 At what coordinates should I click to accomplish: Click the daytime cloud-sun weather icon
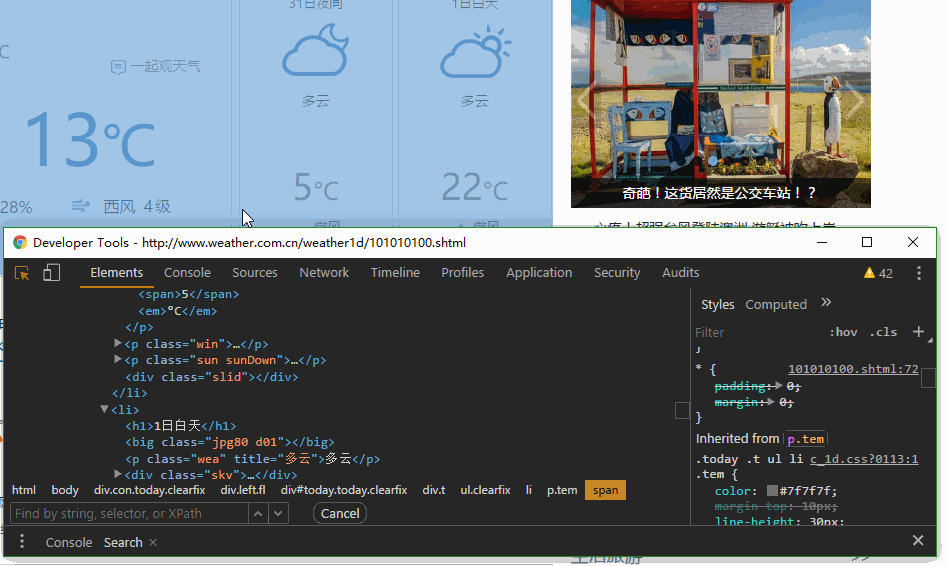[475, 53]
